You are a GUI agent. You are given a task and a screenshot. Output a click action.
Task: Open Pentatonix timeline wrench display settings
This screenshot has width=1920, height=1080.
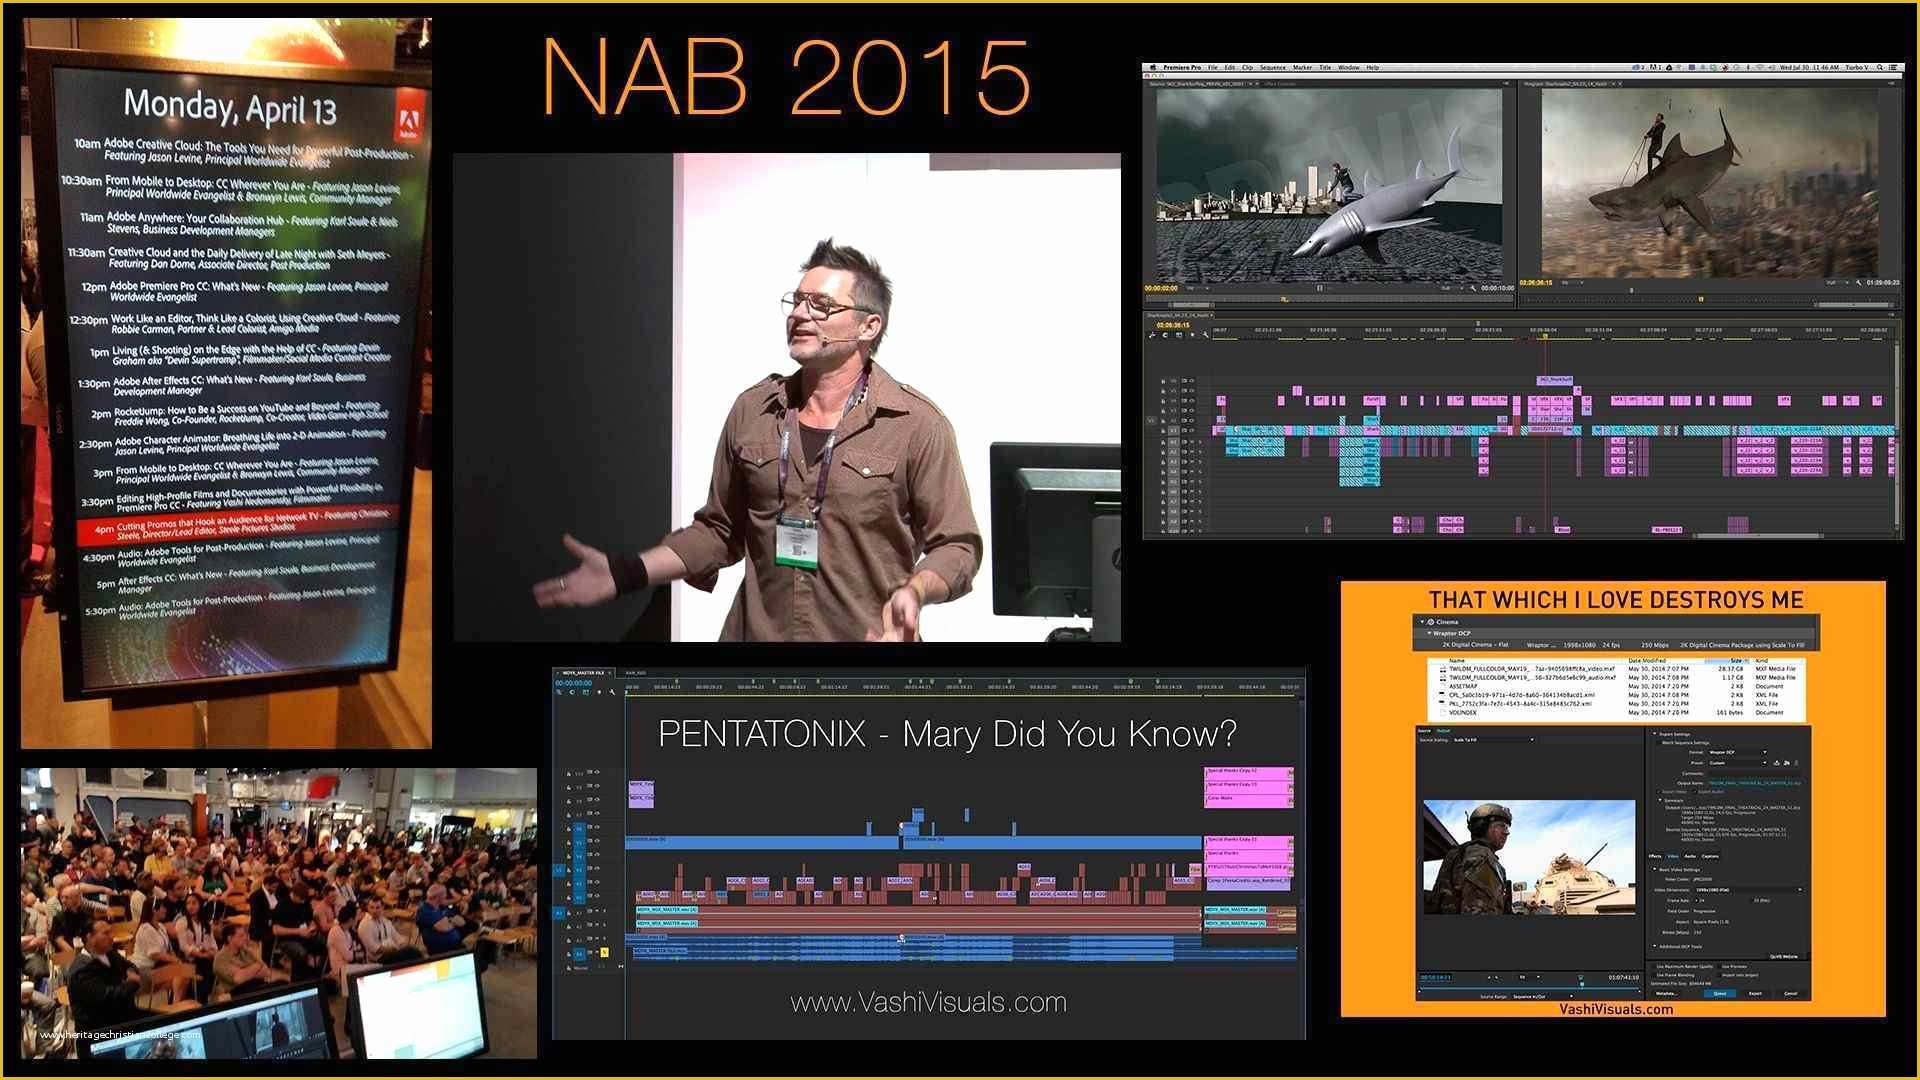[612, 692]
